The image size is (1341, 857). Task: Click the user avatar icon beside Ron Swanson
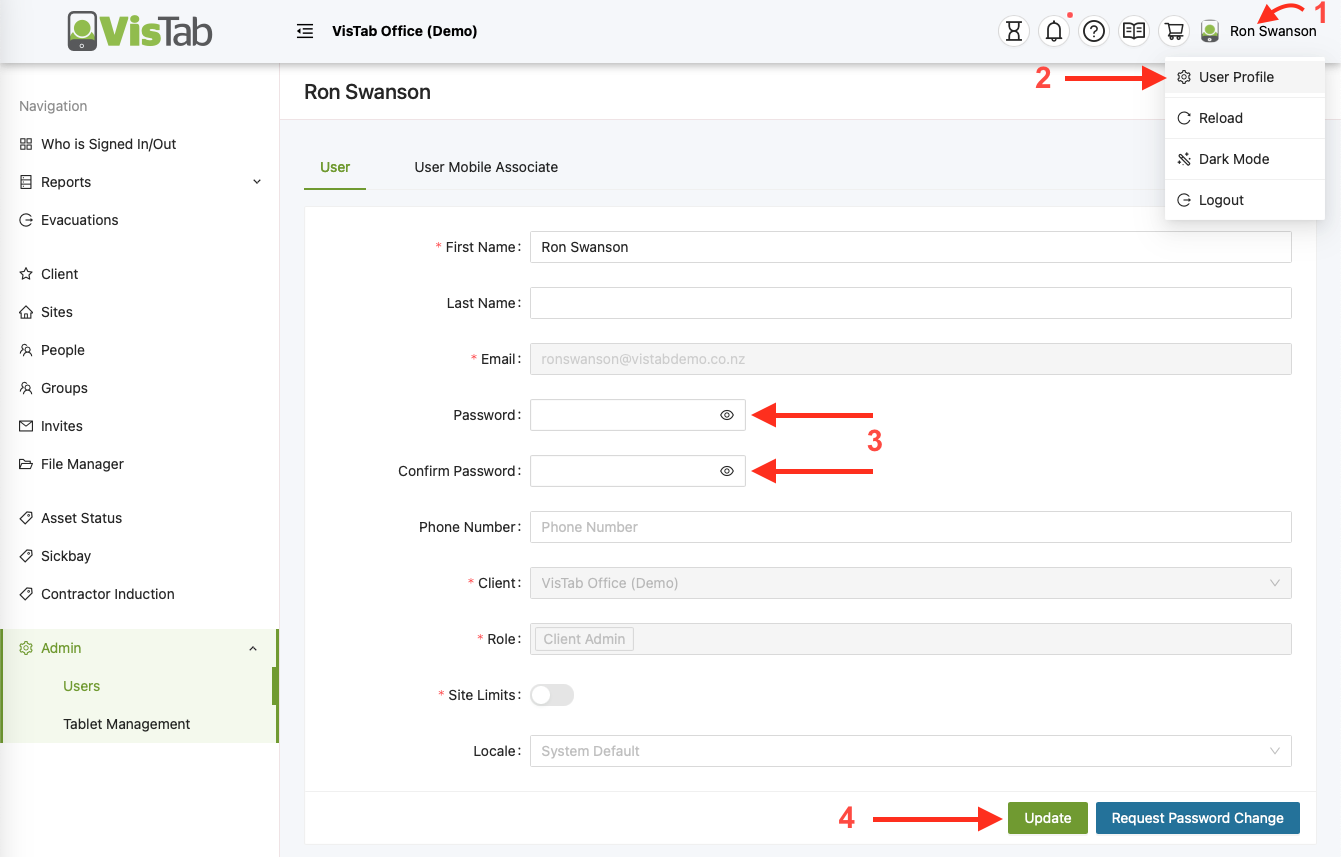point(1210,31)
